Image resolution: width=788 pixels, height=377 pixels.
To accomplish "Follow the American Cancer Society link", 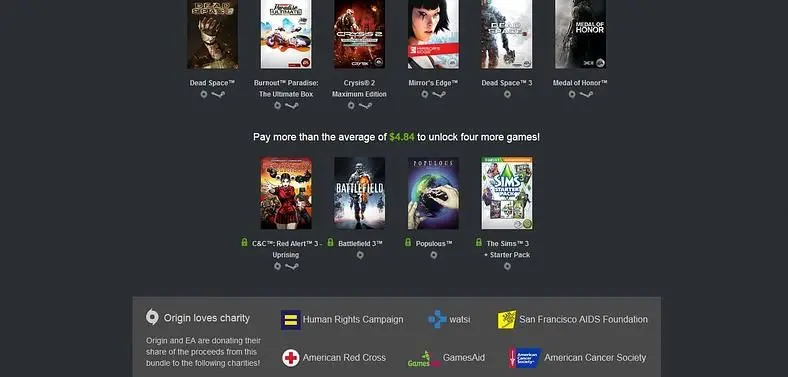I will click(x=595, y=358).
